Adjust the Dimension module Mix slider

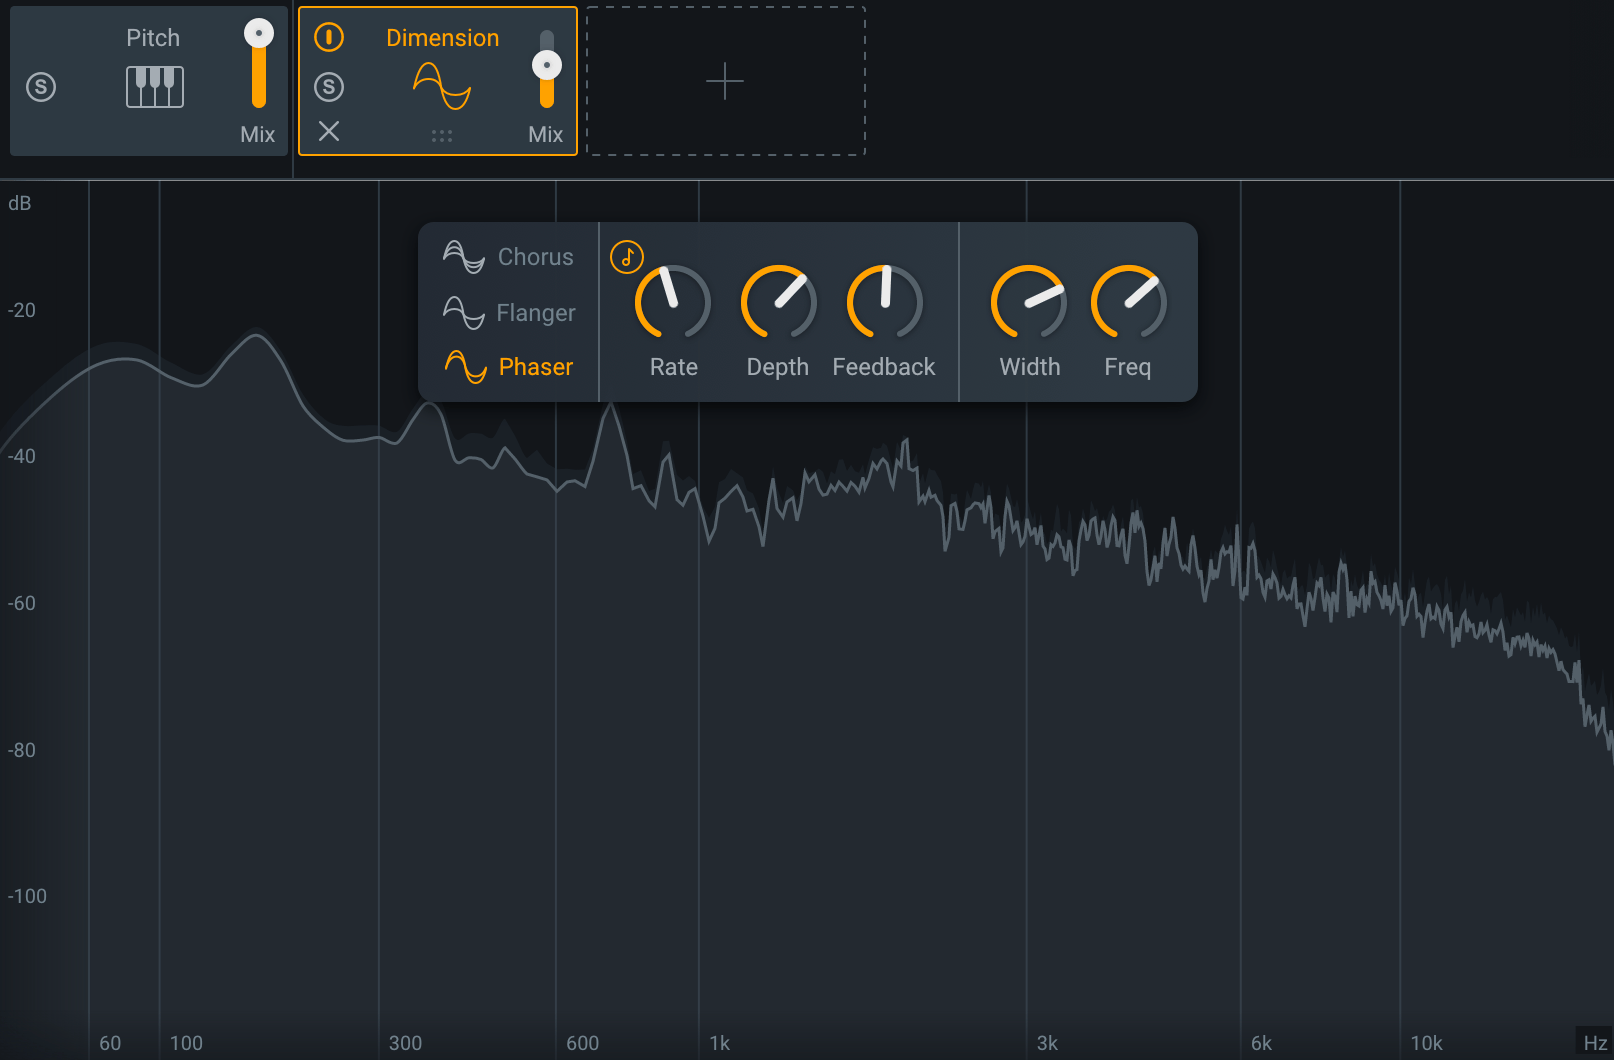click(547, 68)
